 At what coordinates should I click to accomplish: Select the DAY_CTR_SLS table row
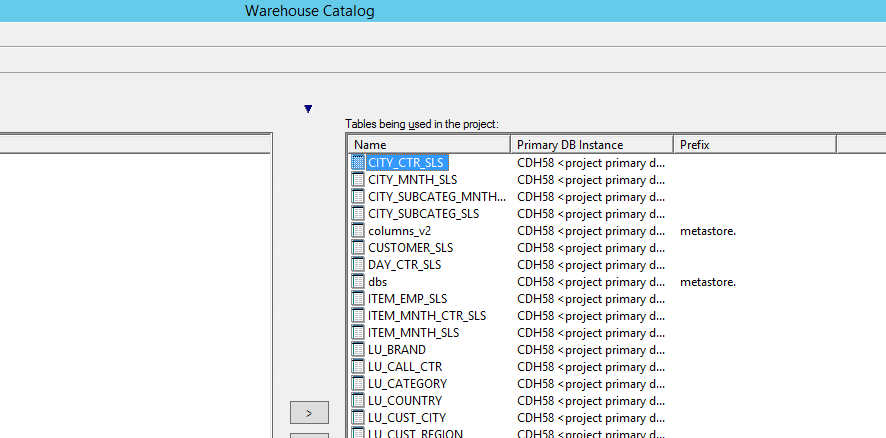pyautogui.click(x=404, y=264)
